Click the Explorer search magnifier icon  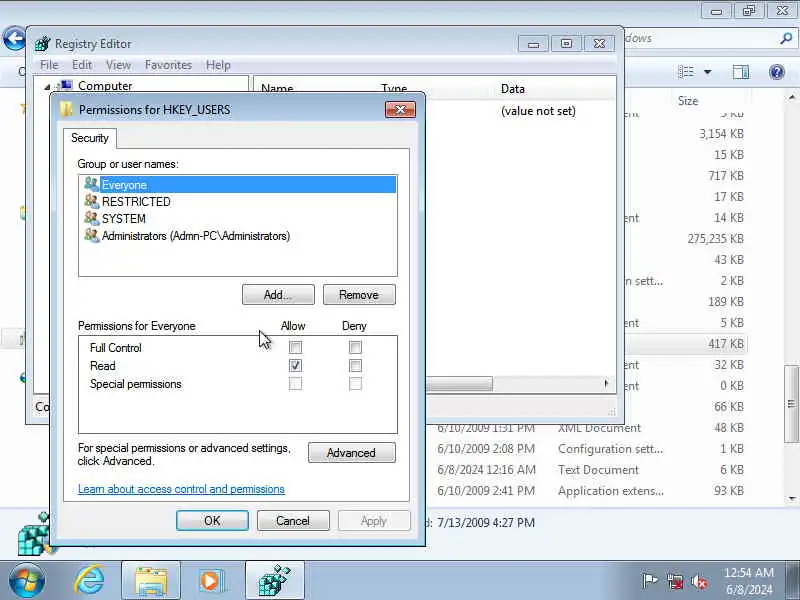(x=786, y=38)
